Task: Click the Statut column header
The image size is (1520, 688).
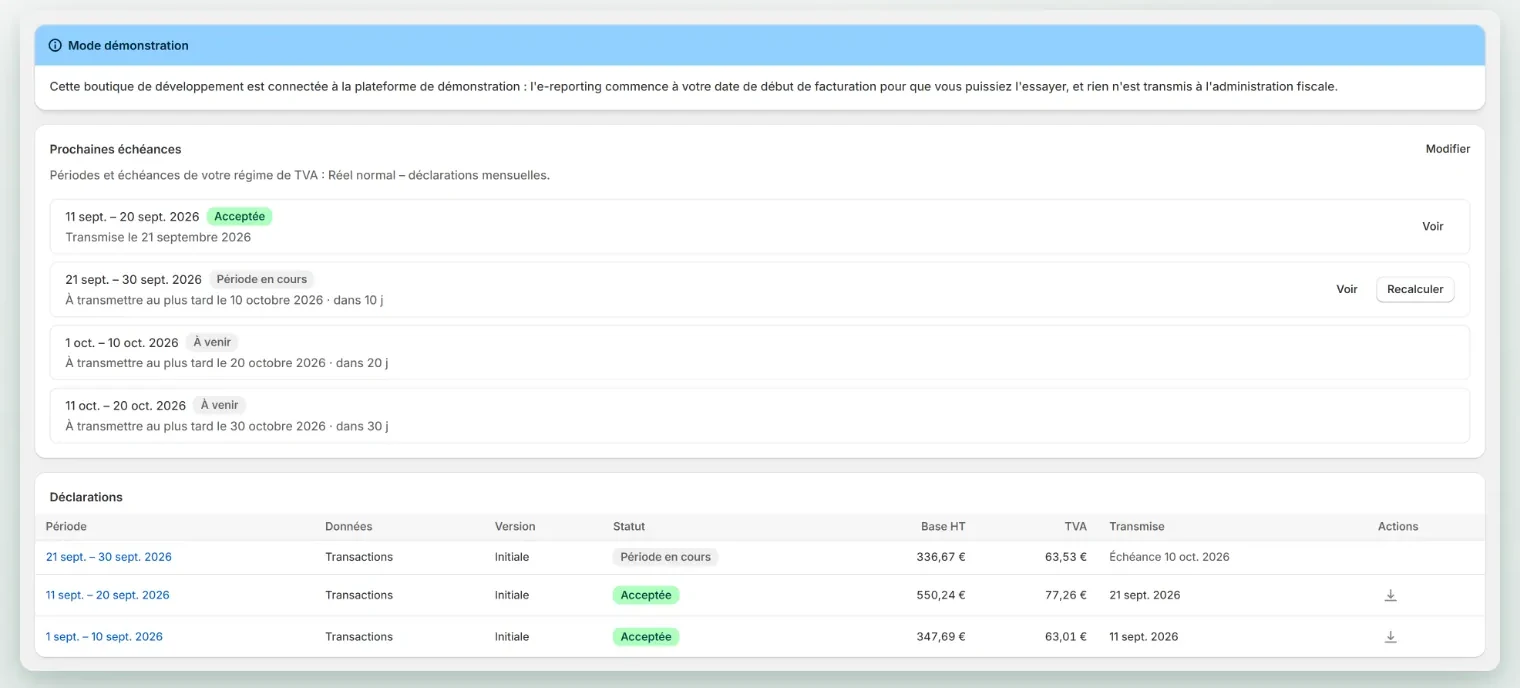Action: (629, 526)
